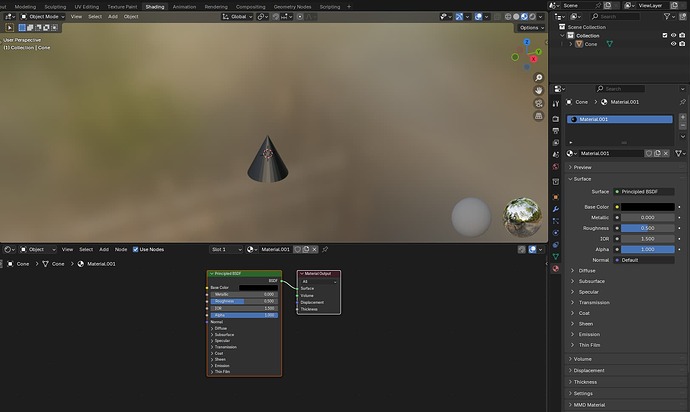Switch to orthographic view grid icon
The height and width of the screenshot is (412, 690).
(538, 116)
